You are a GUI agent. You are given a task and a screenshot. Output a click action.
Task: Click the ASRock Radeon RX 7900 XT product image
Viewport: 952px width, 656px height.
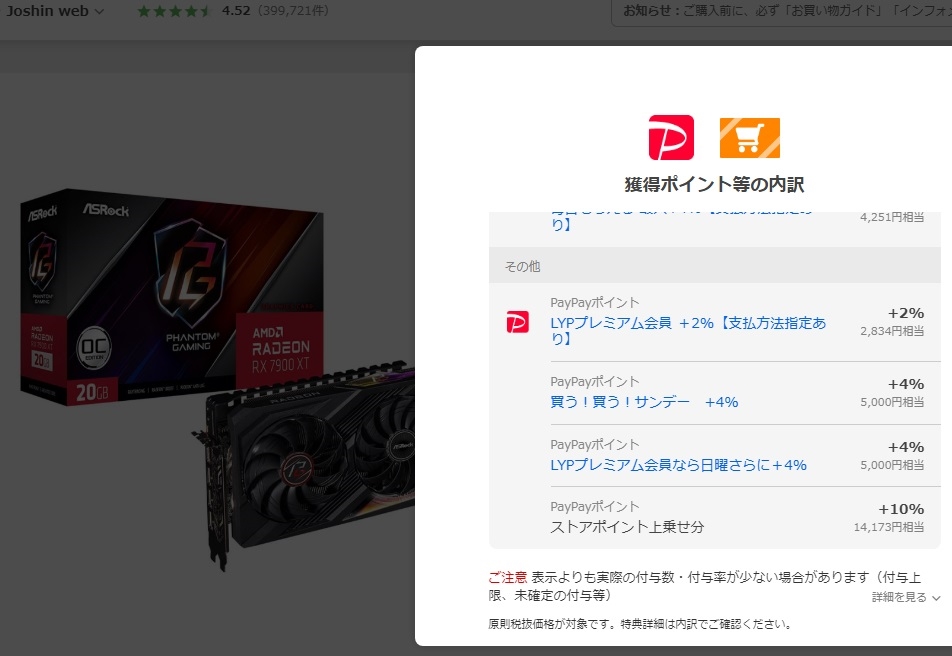219,380
